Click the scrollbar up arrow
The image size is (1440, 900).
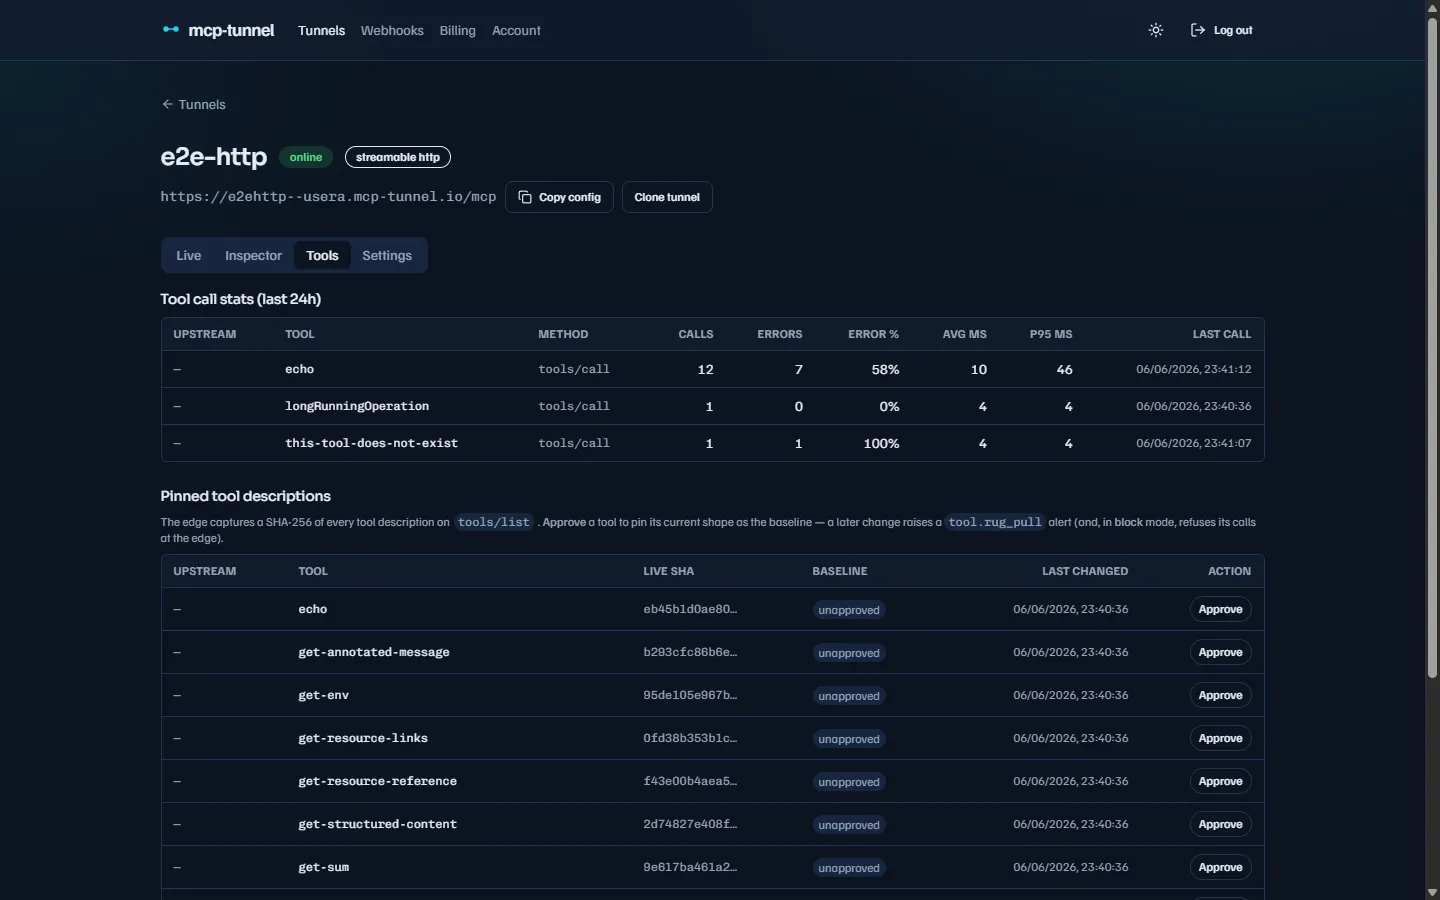tap(1432, 7)
